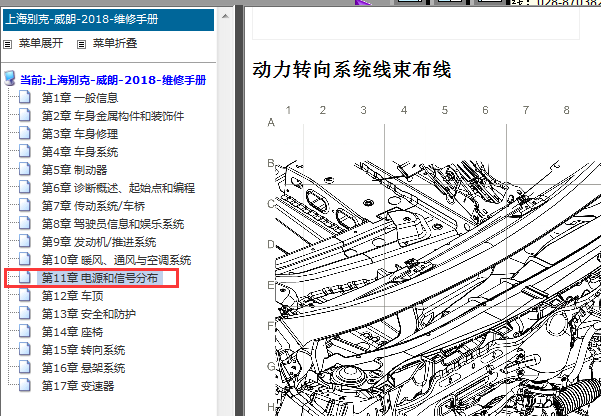
Task: Click sidebar scrollbar up arrow
Action: coord(225,16)
